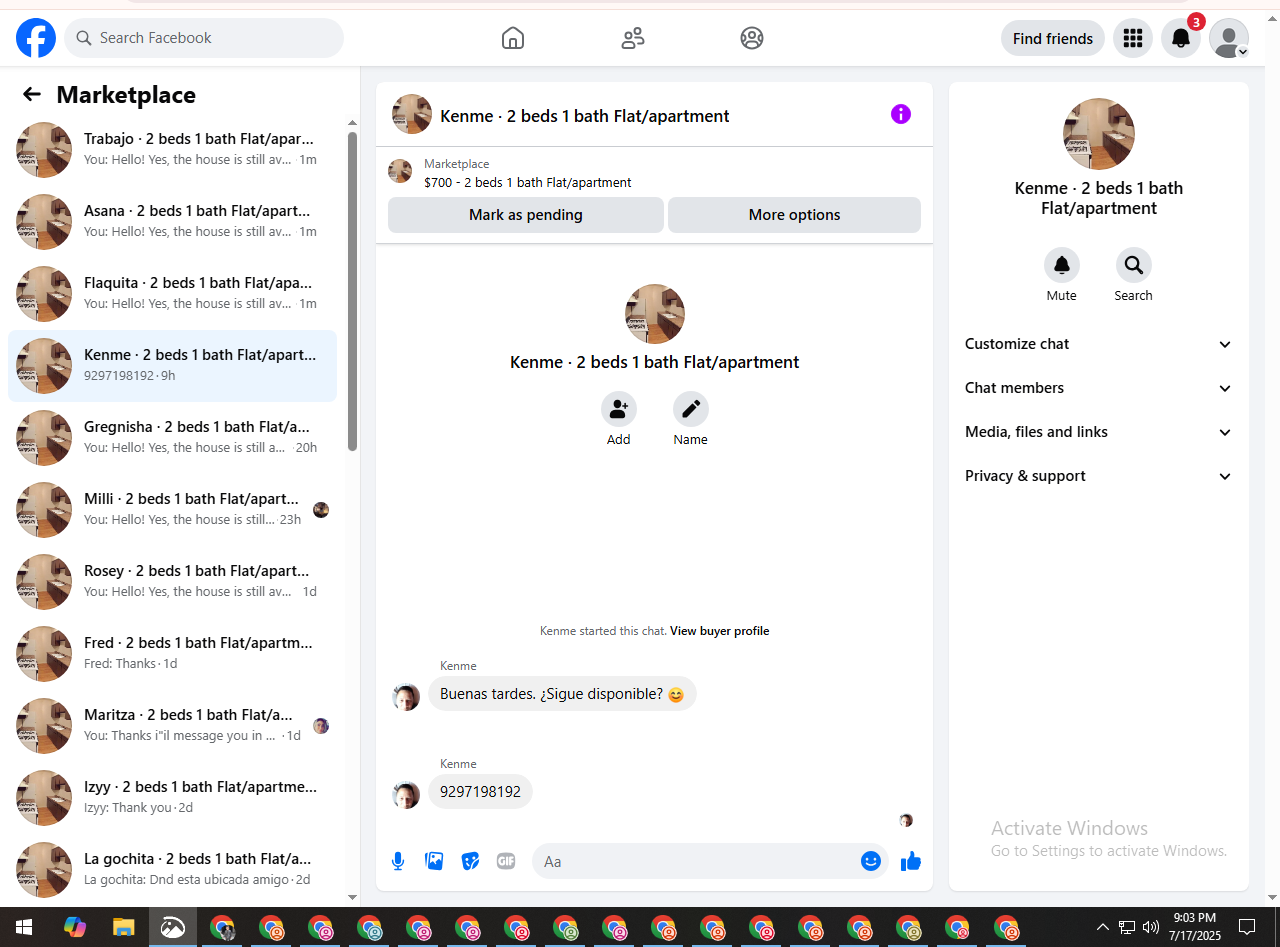Launch Copilot from the taskbar
This screenshot has width=1280, height=947.
(74, 927)
